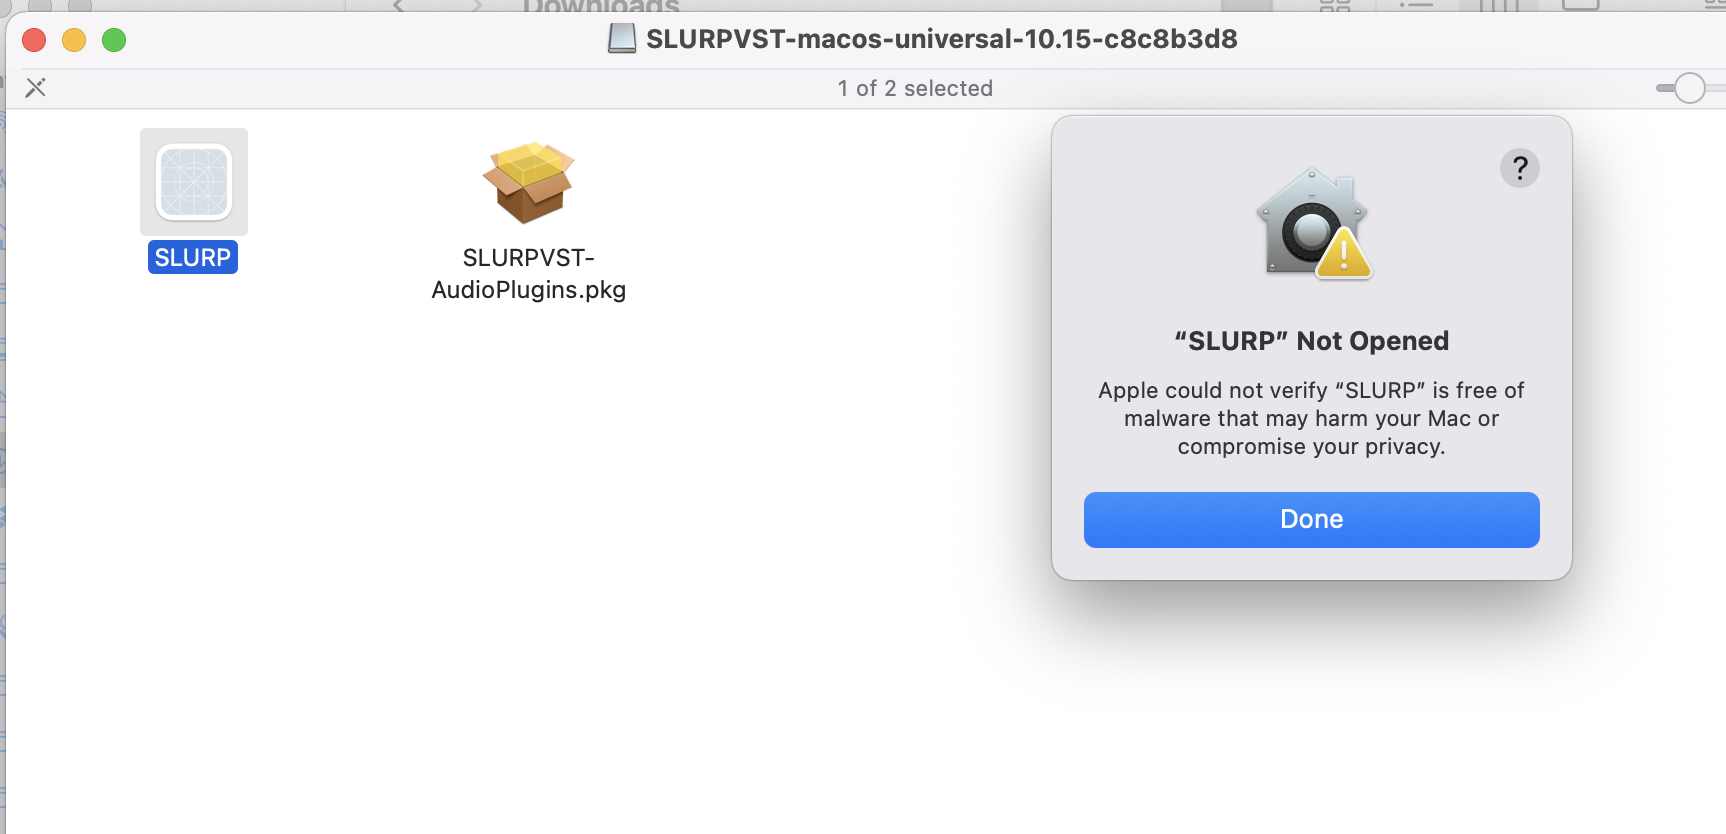Click the SLURPVST-AudioPlugins.pkg file name text
This screenshot has width=1726, height=834.
[x=528, y=273]
